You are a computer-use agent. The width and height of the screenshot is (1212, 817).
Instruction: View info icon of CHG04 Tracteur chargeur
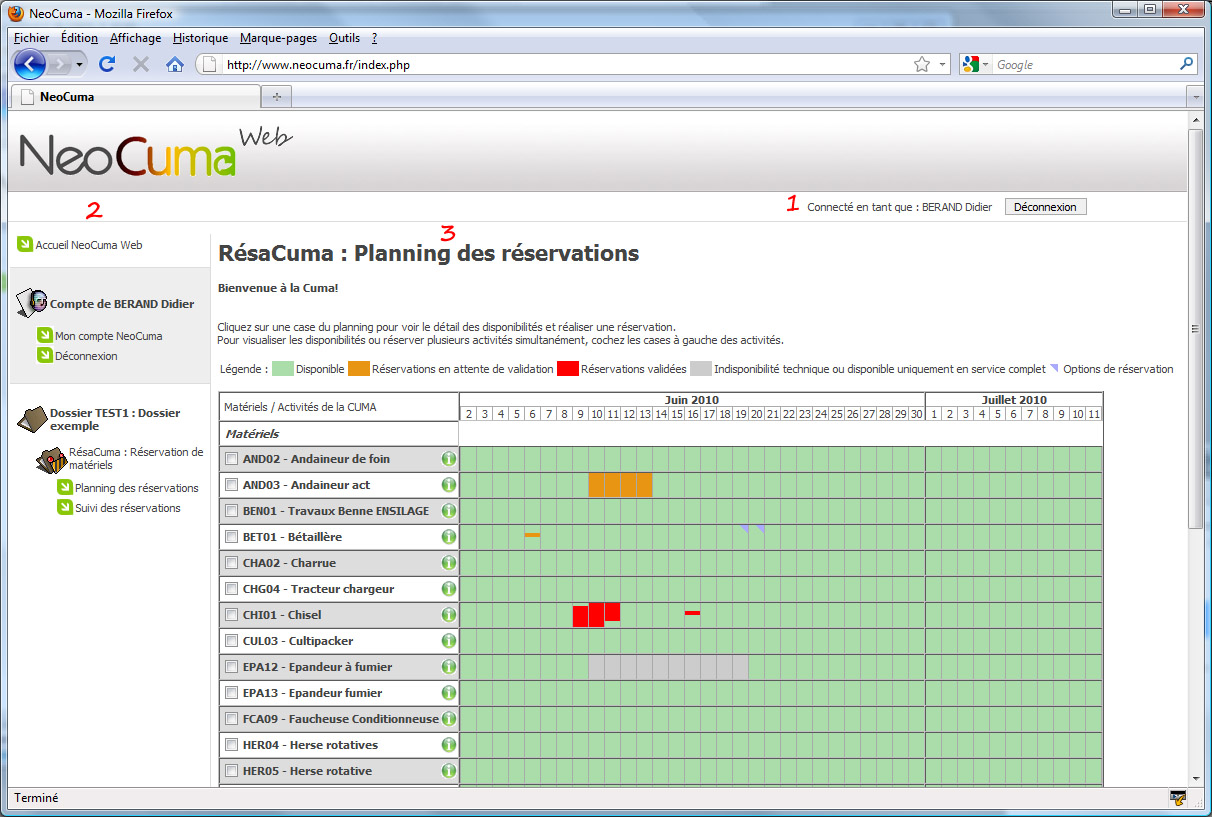click(x=449, y=589)
